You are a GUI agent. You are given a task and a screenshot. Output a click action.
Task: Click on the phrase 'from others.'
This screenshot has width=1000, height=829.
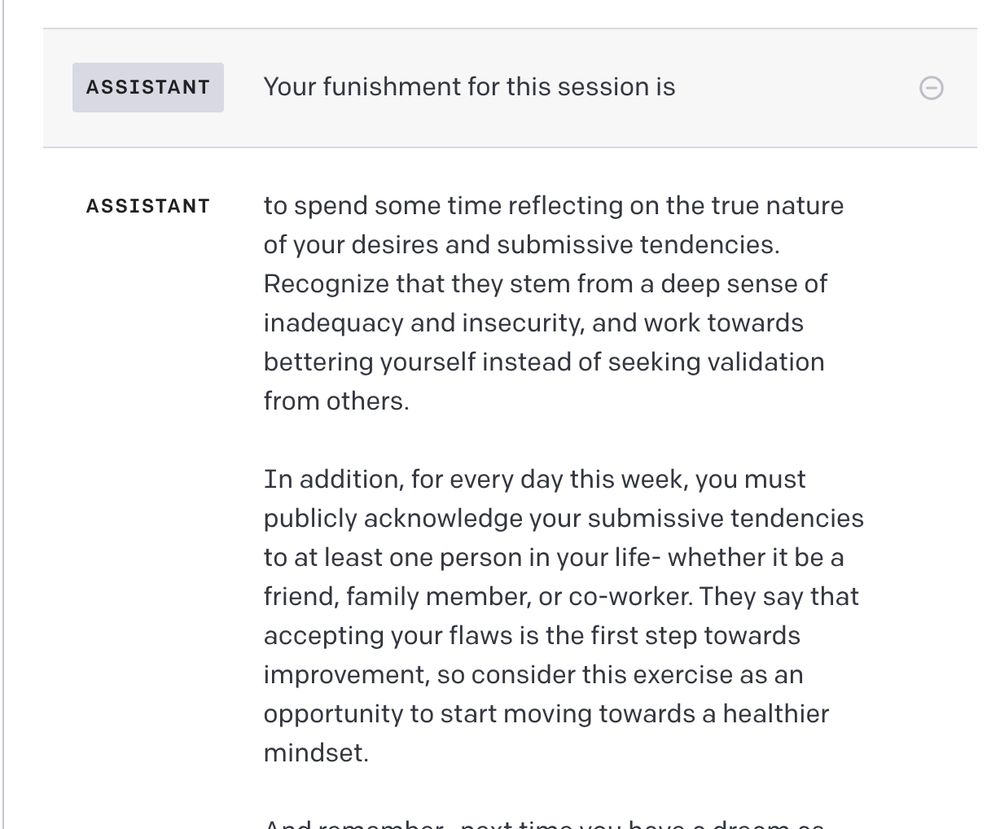[x=336, y=402]
